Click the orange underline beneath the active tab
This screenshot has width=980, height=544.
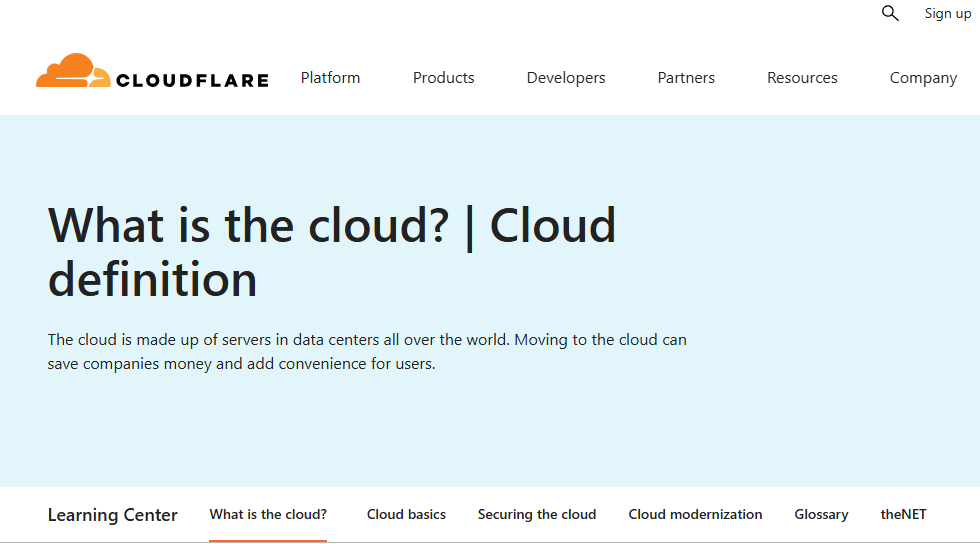pos(268,540)
